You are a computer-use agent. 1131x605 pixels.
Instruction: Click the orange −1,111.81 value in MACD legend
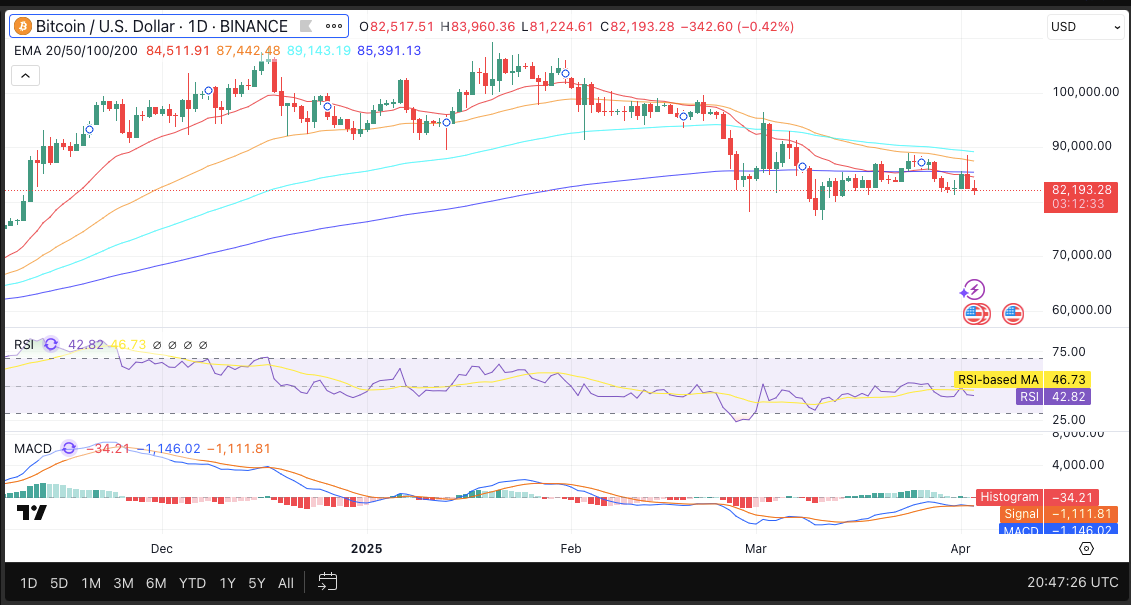pyautogui.click(x=239, y=449)
